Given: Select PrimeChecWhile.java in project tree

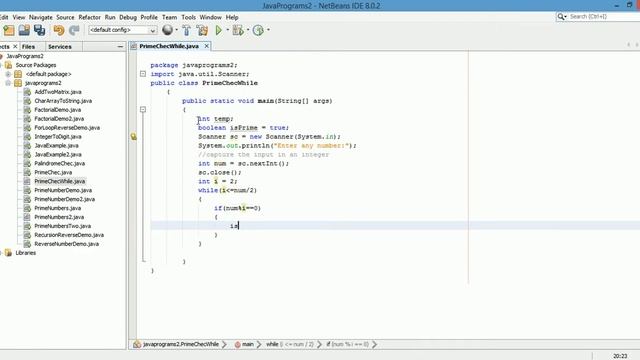Looking at the screenshot, I should click(60, 181).
